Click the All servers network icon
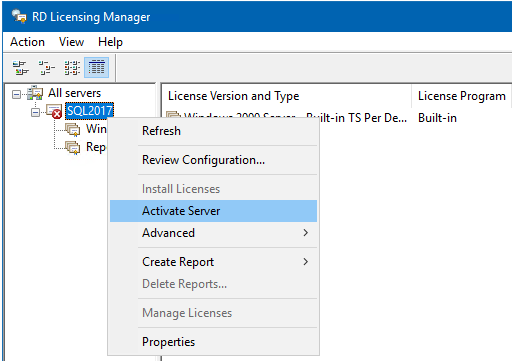Viewport: 512px width, 361px height. (x=35, y=93)
